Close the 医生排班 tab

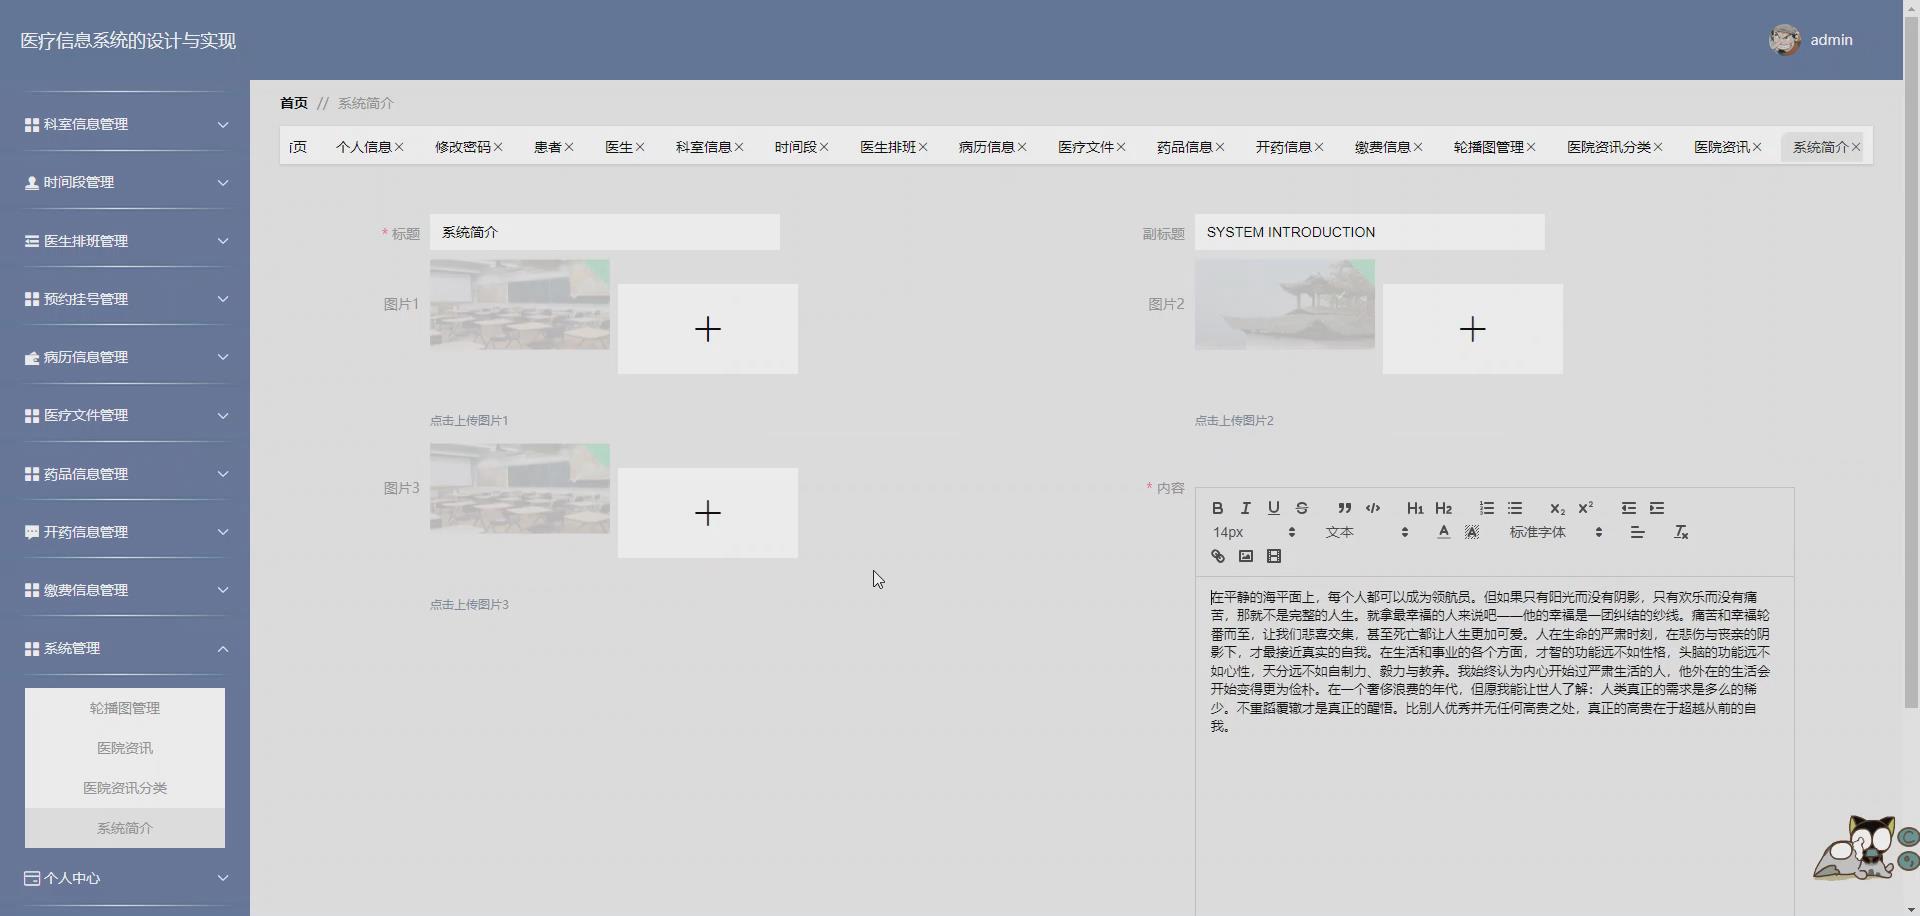click(x=925, y=146)
